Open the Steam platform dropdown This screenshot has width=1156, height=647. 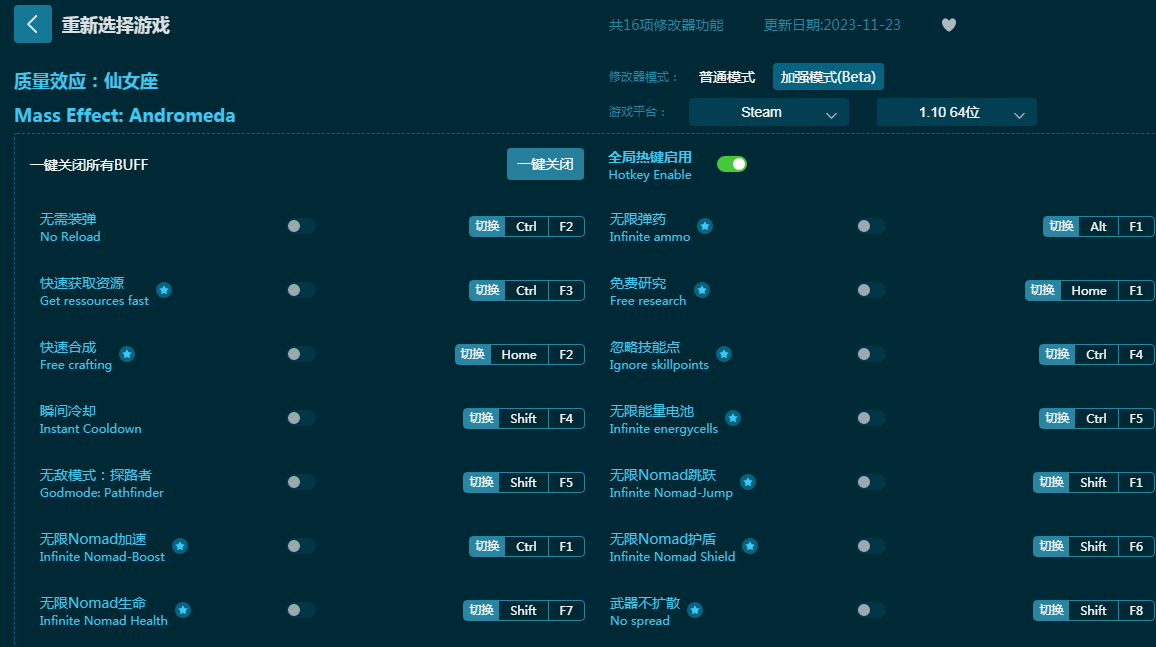click(x=768, y=112)
